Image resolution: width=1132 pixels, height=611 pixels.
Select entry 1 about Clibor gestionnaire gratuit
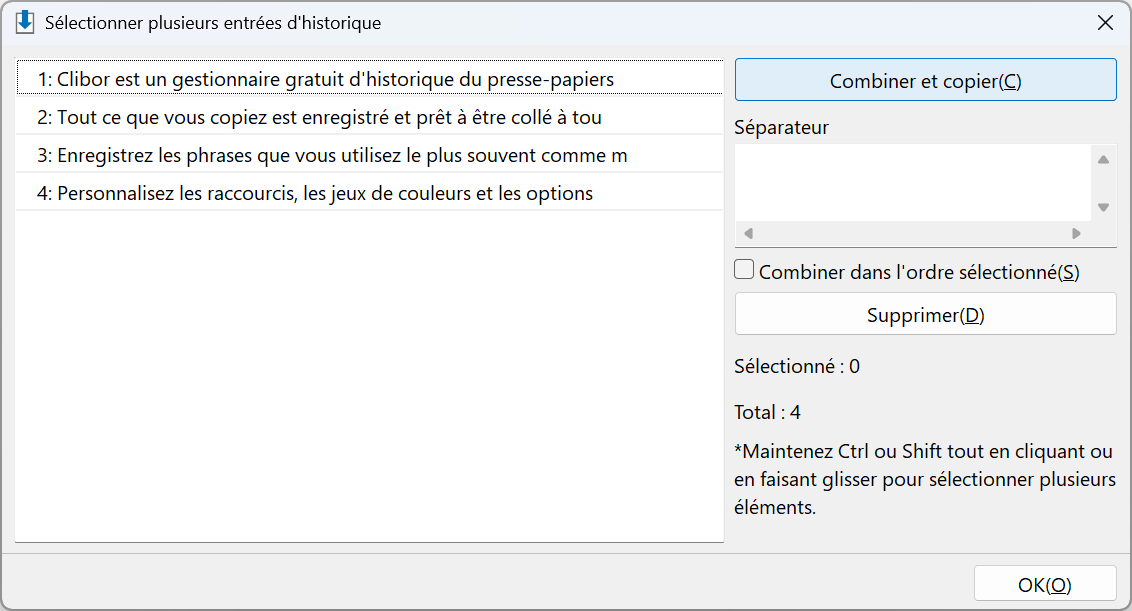(x=370, y=78)
